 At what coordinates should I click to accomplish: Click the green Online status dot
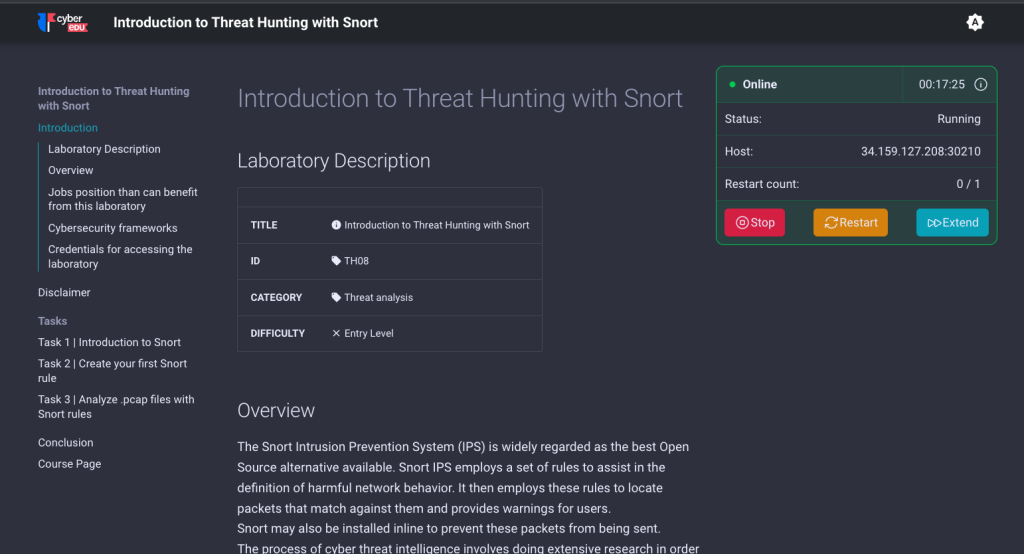click(x=732, y=84)
